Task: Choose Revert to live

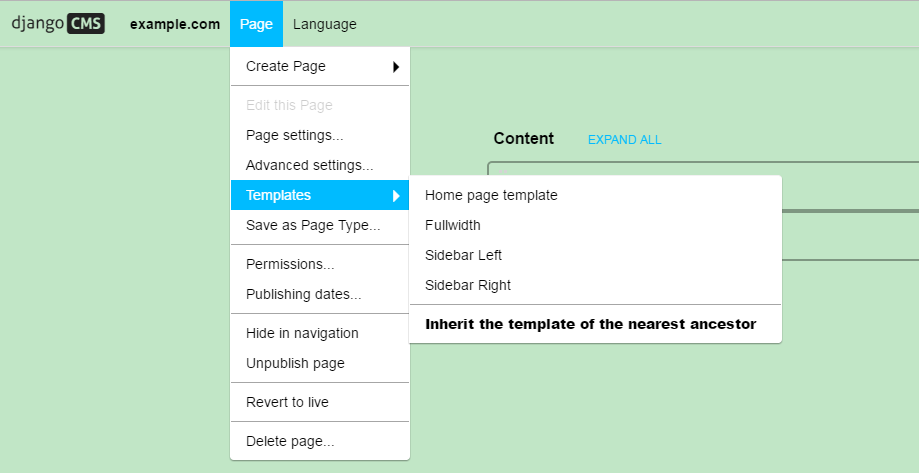Action: tap(287, 402)
